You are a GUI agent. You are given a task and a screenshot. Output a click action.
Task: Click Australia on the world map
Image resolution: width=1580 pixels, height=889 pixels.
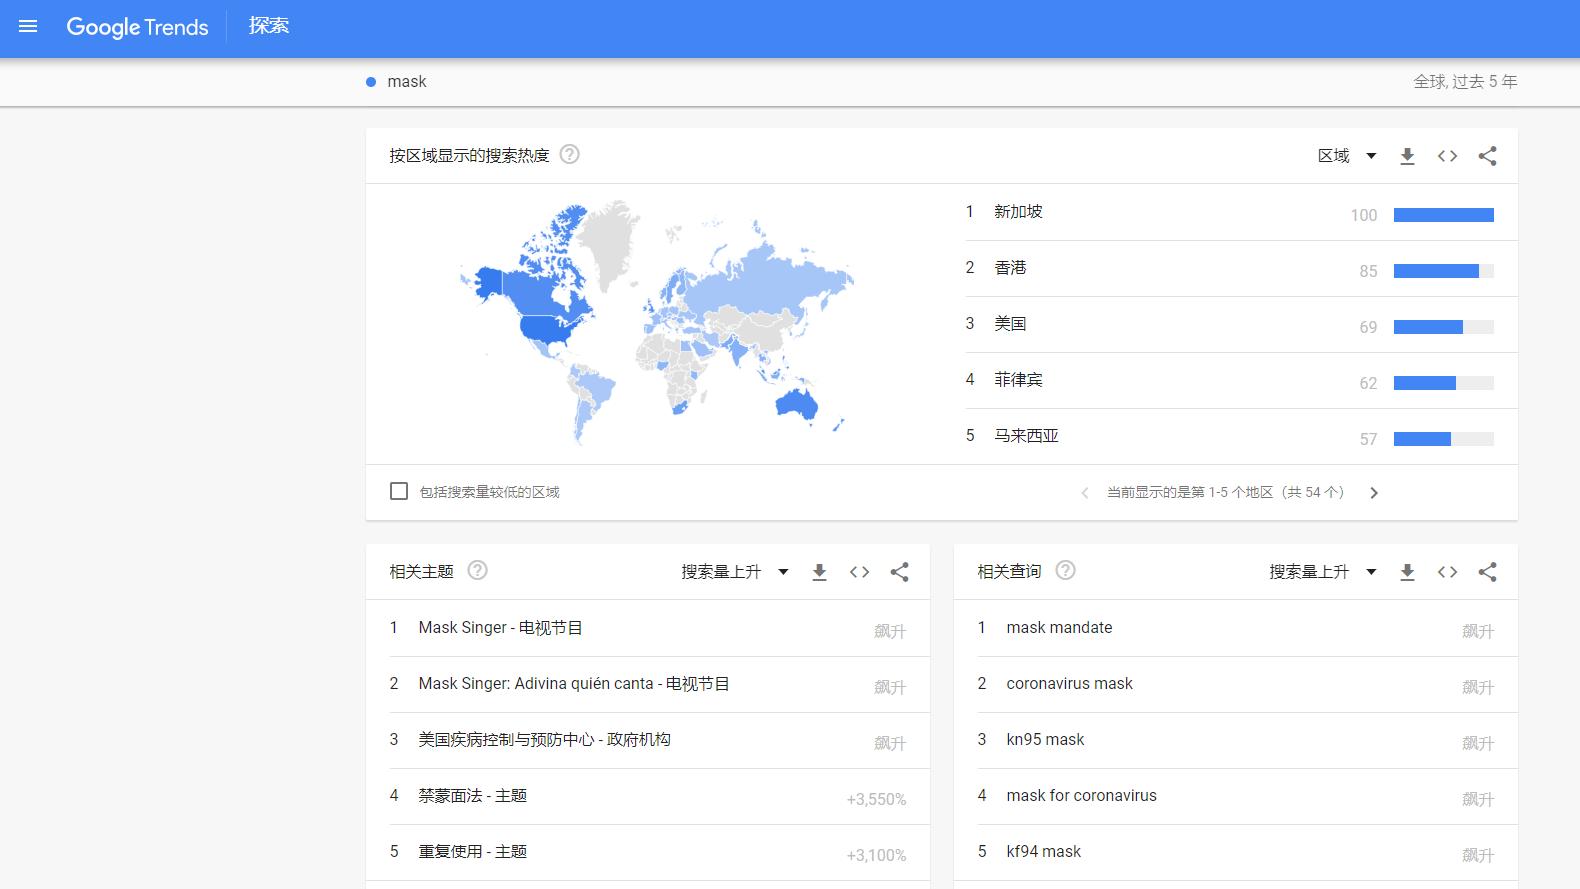(796, 403)
